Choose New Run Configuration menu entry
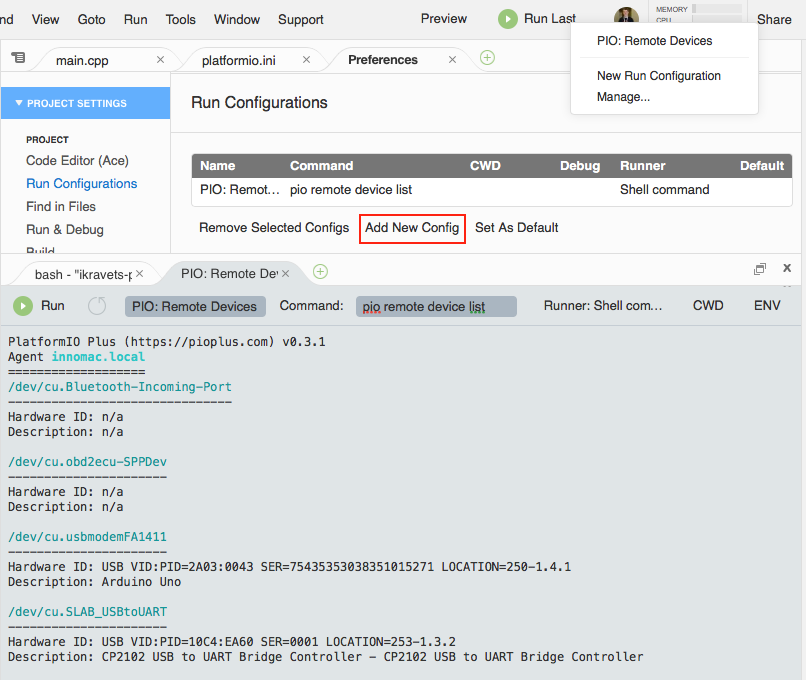Screen dimensions: 806x680 658,76
